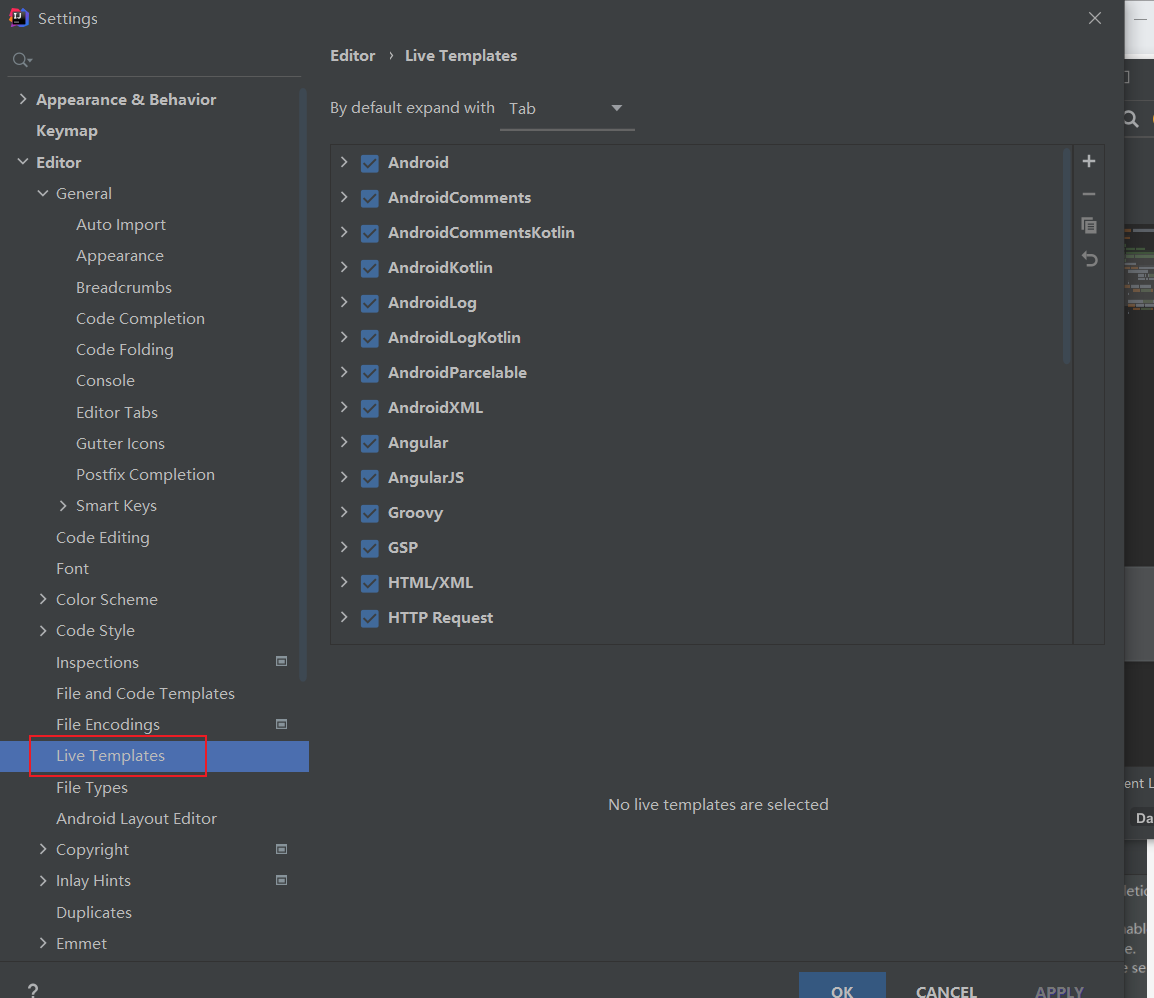Collapse the Editor tree section
Screen dimensions: 1154x998
coord(23,161)
